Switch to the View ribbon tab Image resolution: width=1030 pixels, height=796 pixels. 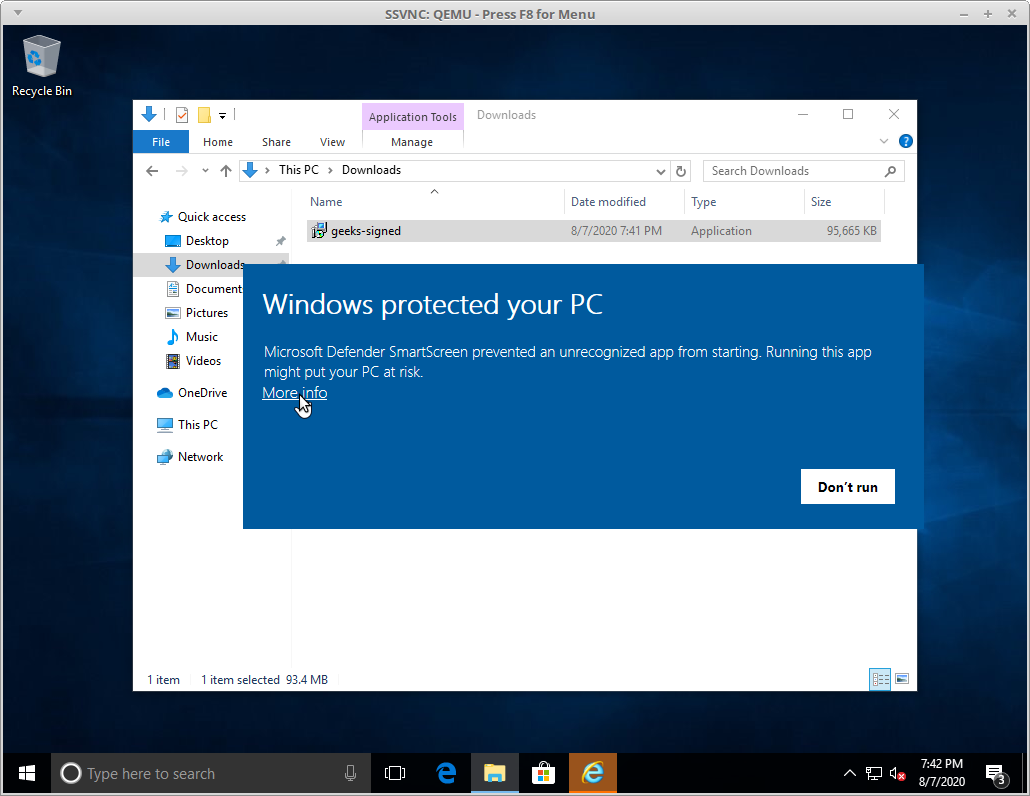tap(332, 142)
